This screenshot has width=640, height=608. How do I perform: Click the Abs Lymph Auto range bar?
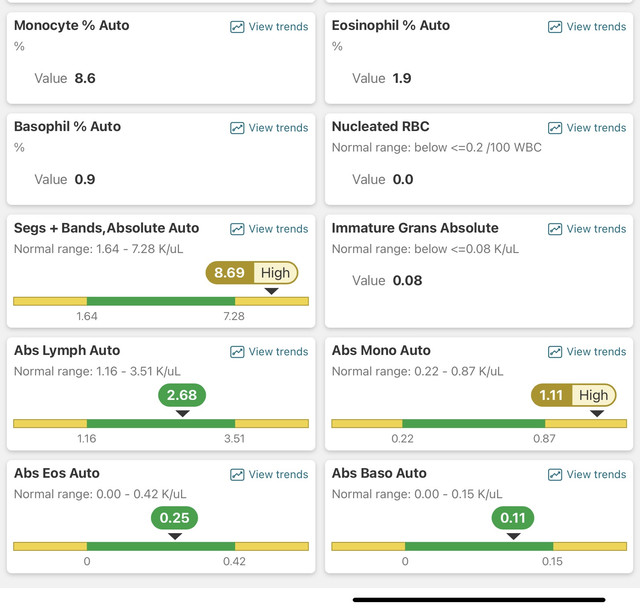click(161, 424)
